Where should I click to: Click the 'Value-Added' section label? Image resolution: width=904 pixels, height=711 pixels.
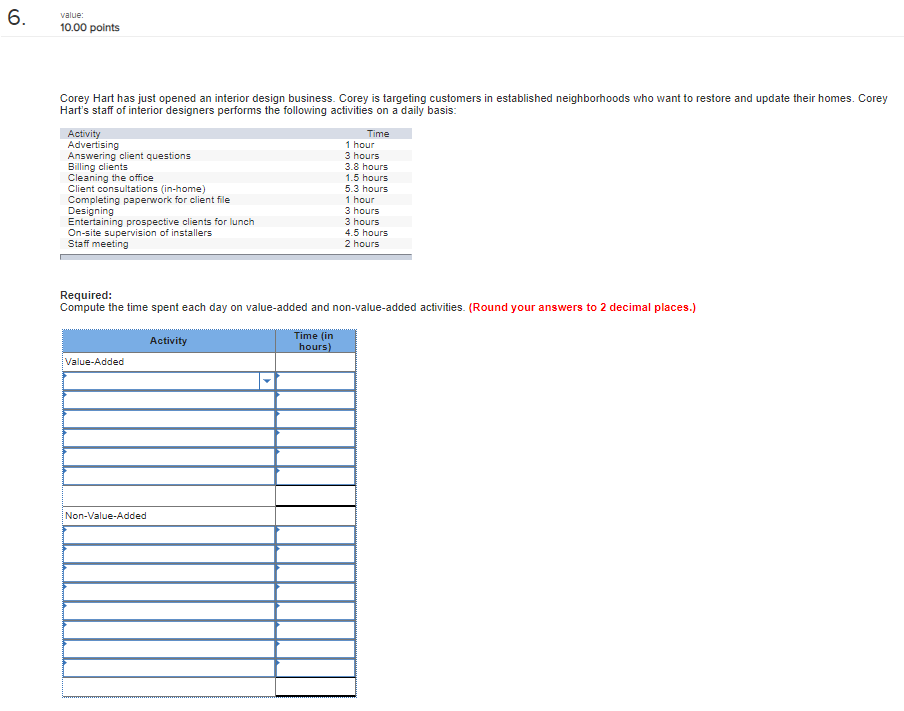tap(95, 362)
